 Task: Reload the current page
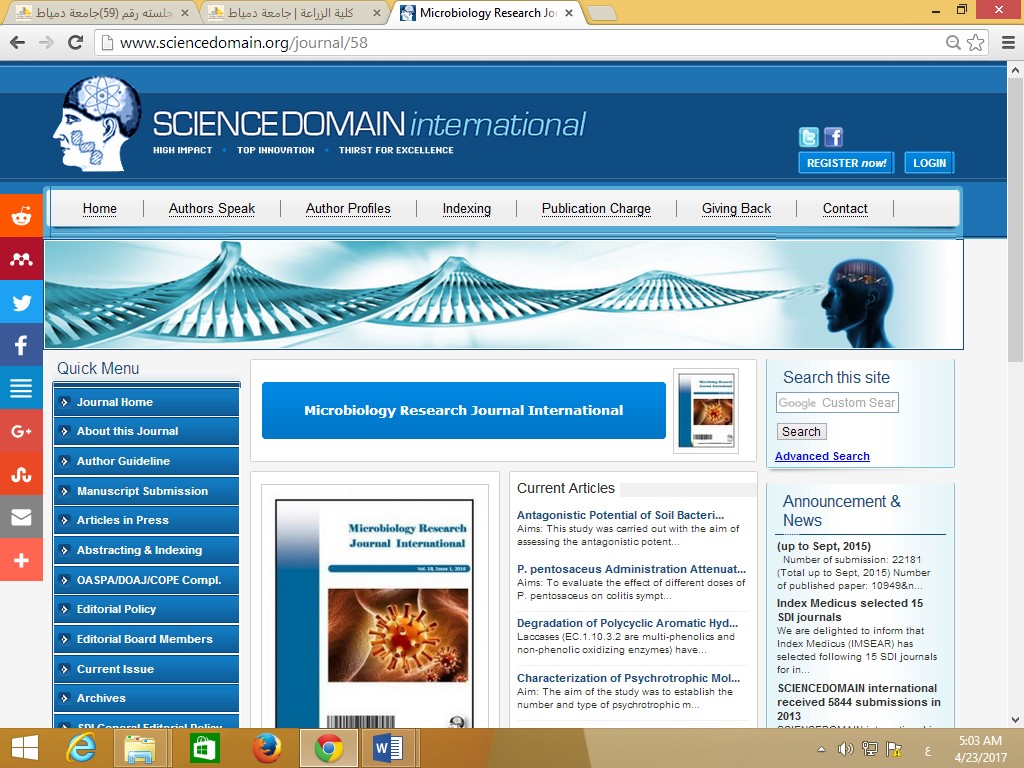pos(76,42)
